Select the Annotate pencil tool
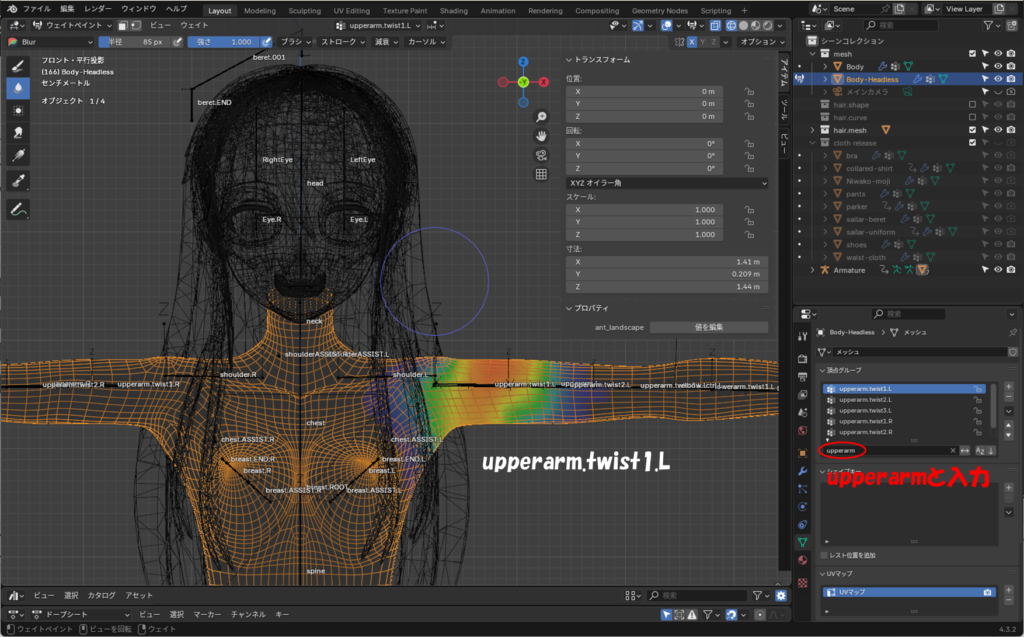 point(18,209)
